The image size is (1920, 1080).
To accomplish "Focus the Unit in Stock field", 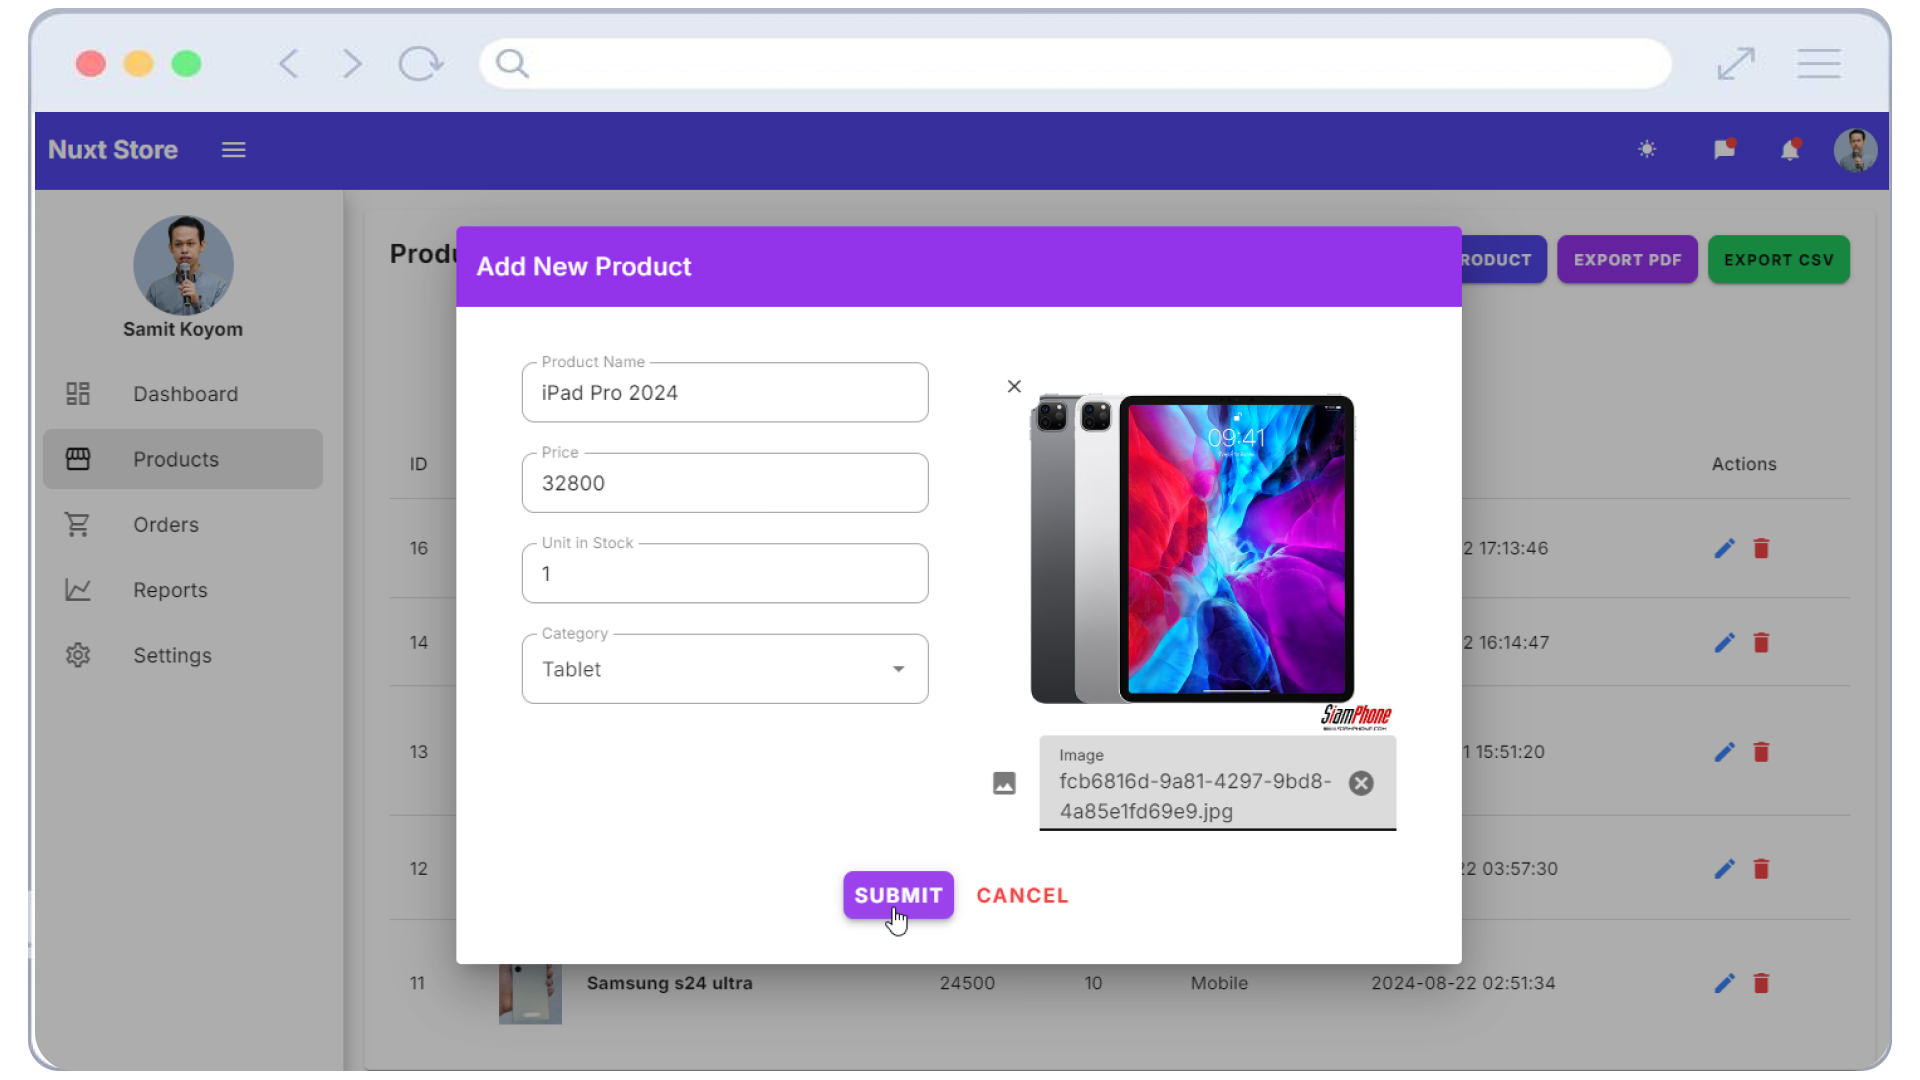I will coord(725,574).
